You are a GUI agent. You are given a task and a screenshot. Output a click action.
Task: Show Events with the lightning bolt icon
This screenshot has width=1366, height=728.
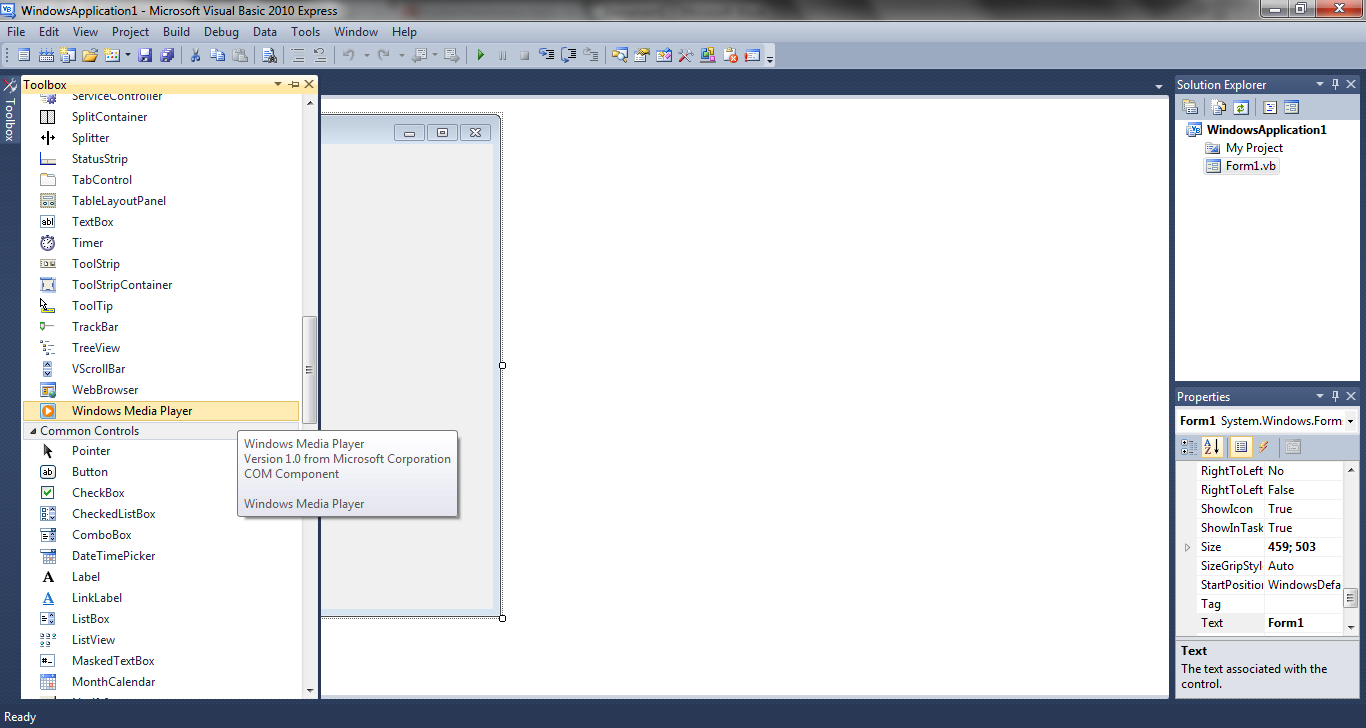(x=1263, y=447)
